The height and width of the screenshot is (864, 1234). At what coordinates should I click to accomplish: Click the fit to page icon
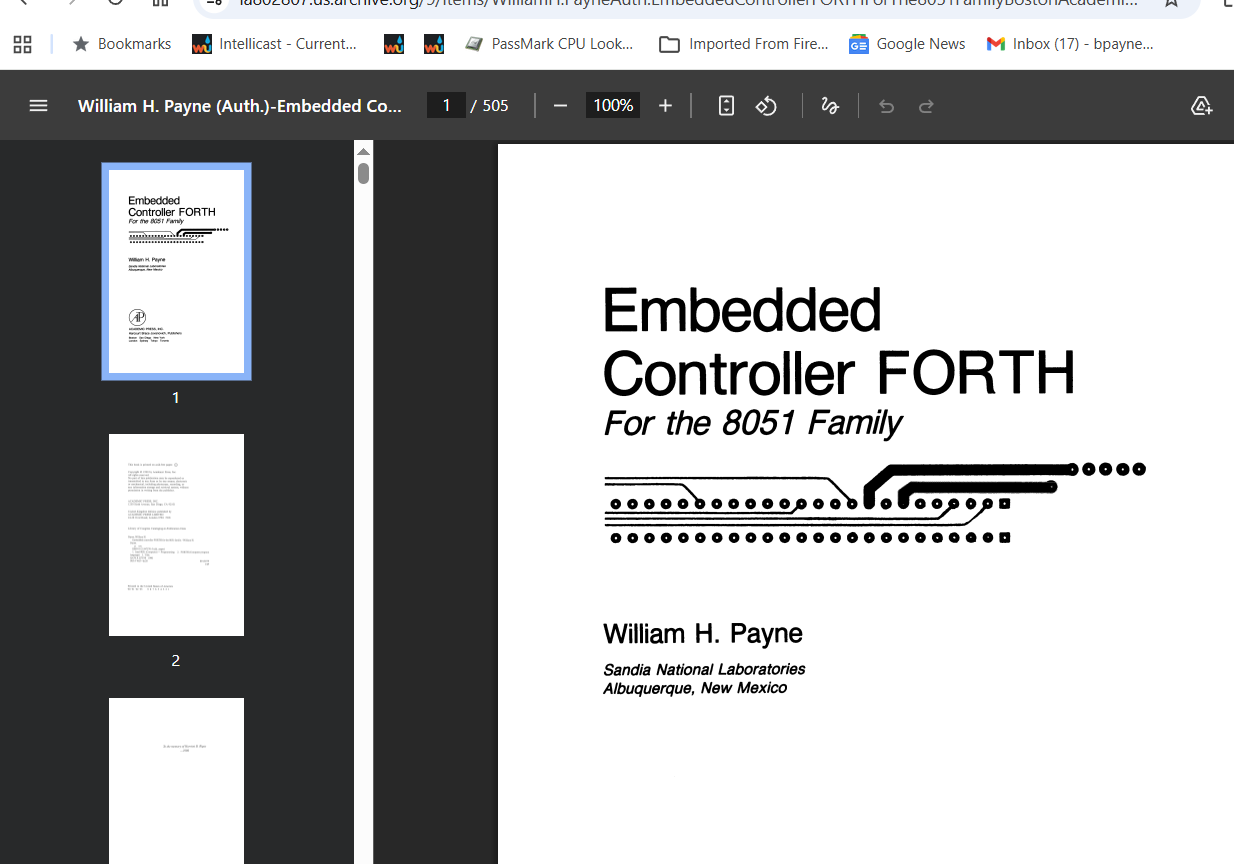727,106
